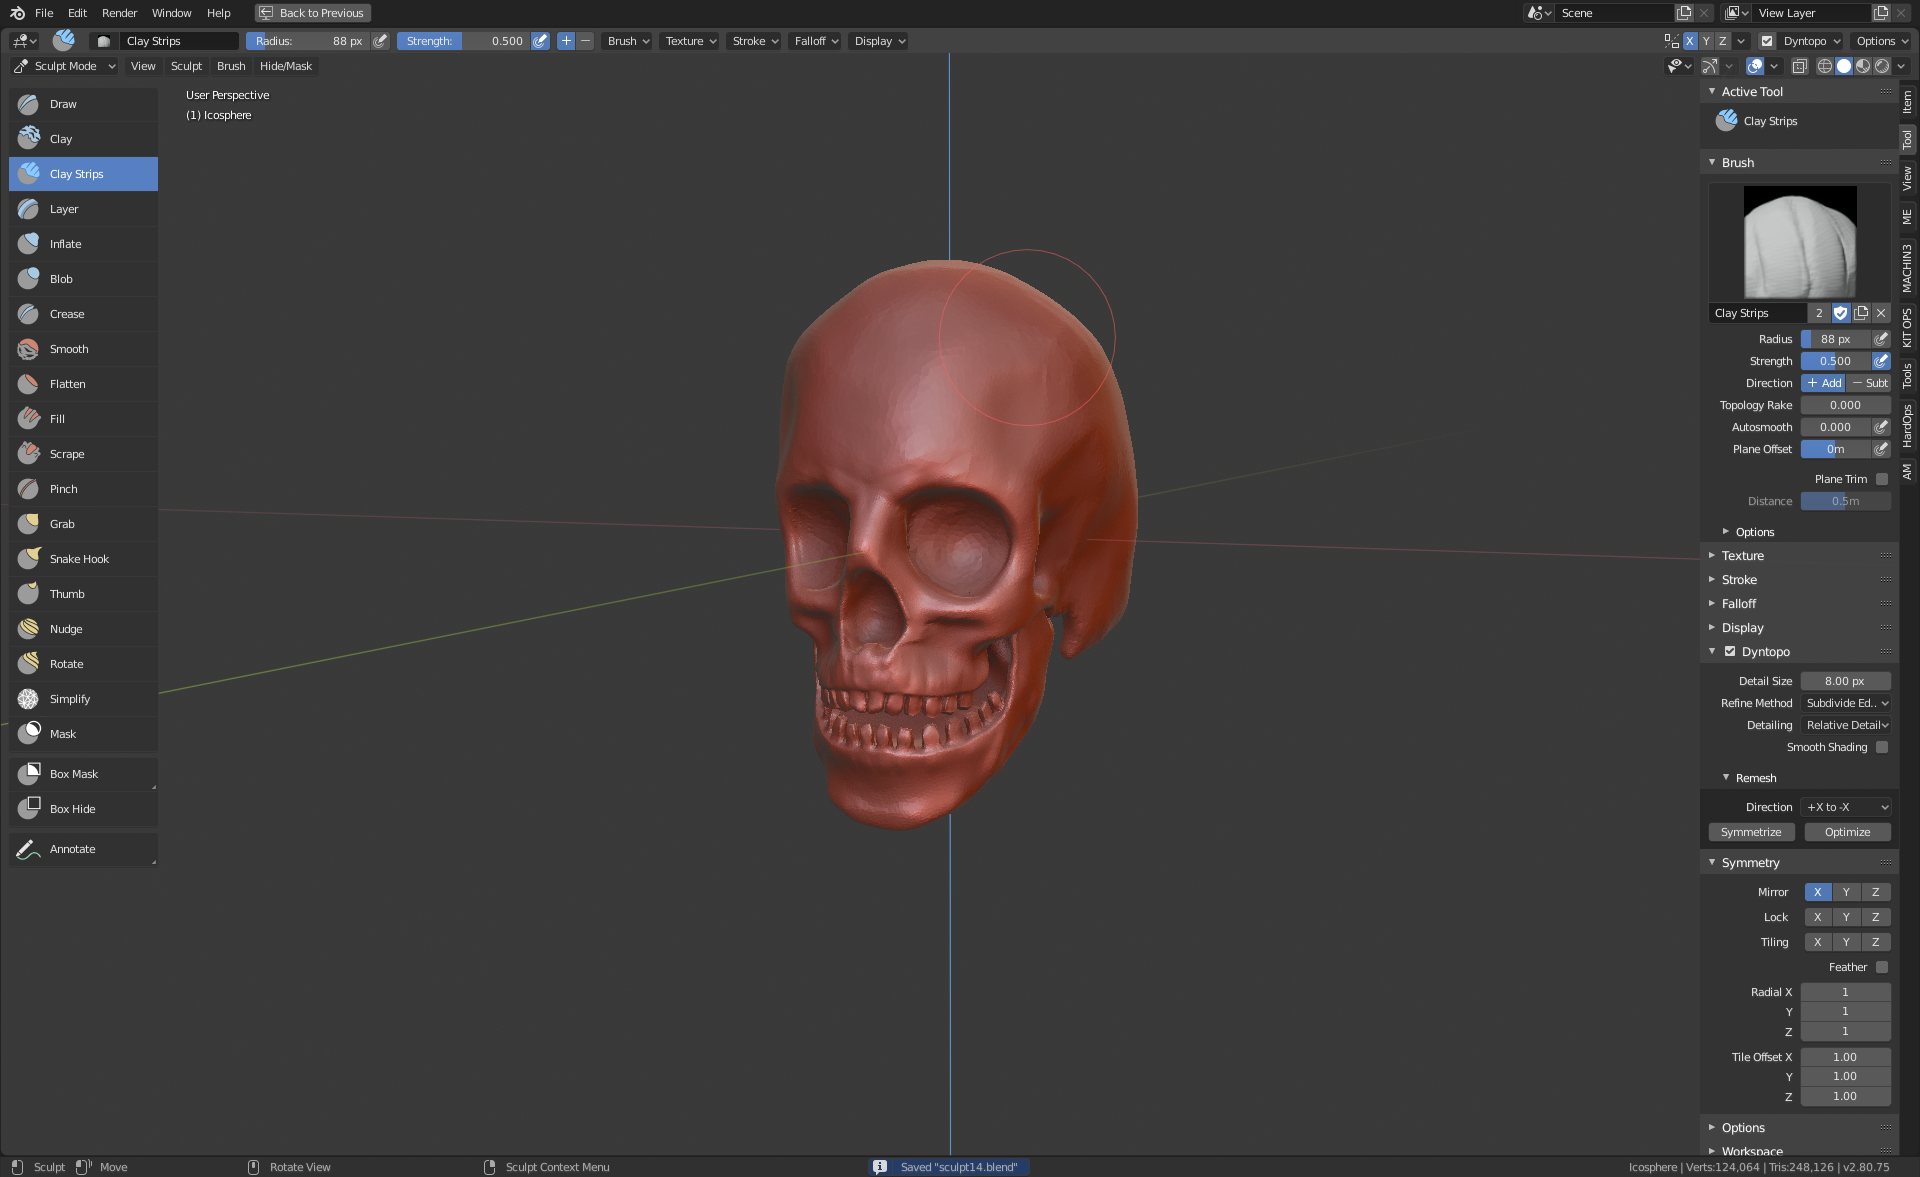The image size is (1920, 1177).
Task: Disable the Dyntopo checkbox in sidebar
Action: pyautogui.click(x=1730, y=651)
